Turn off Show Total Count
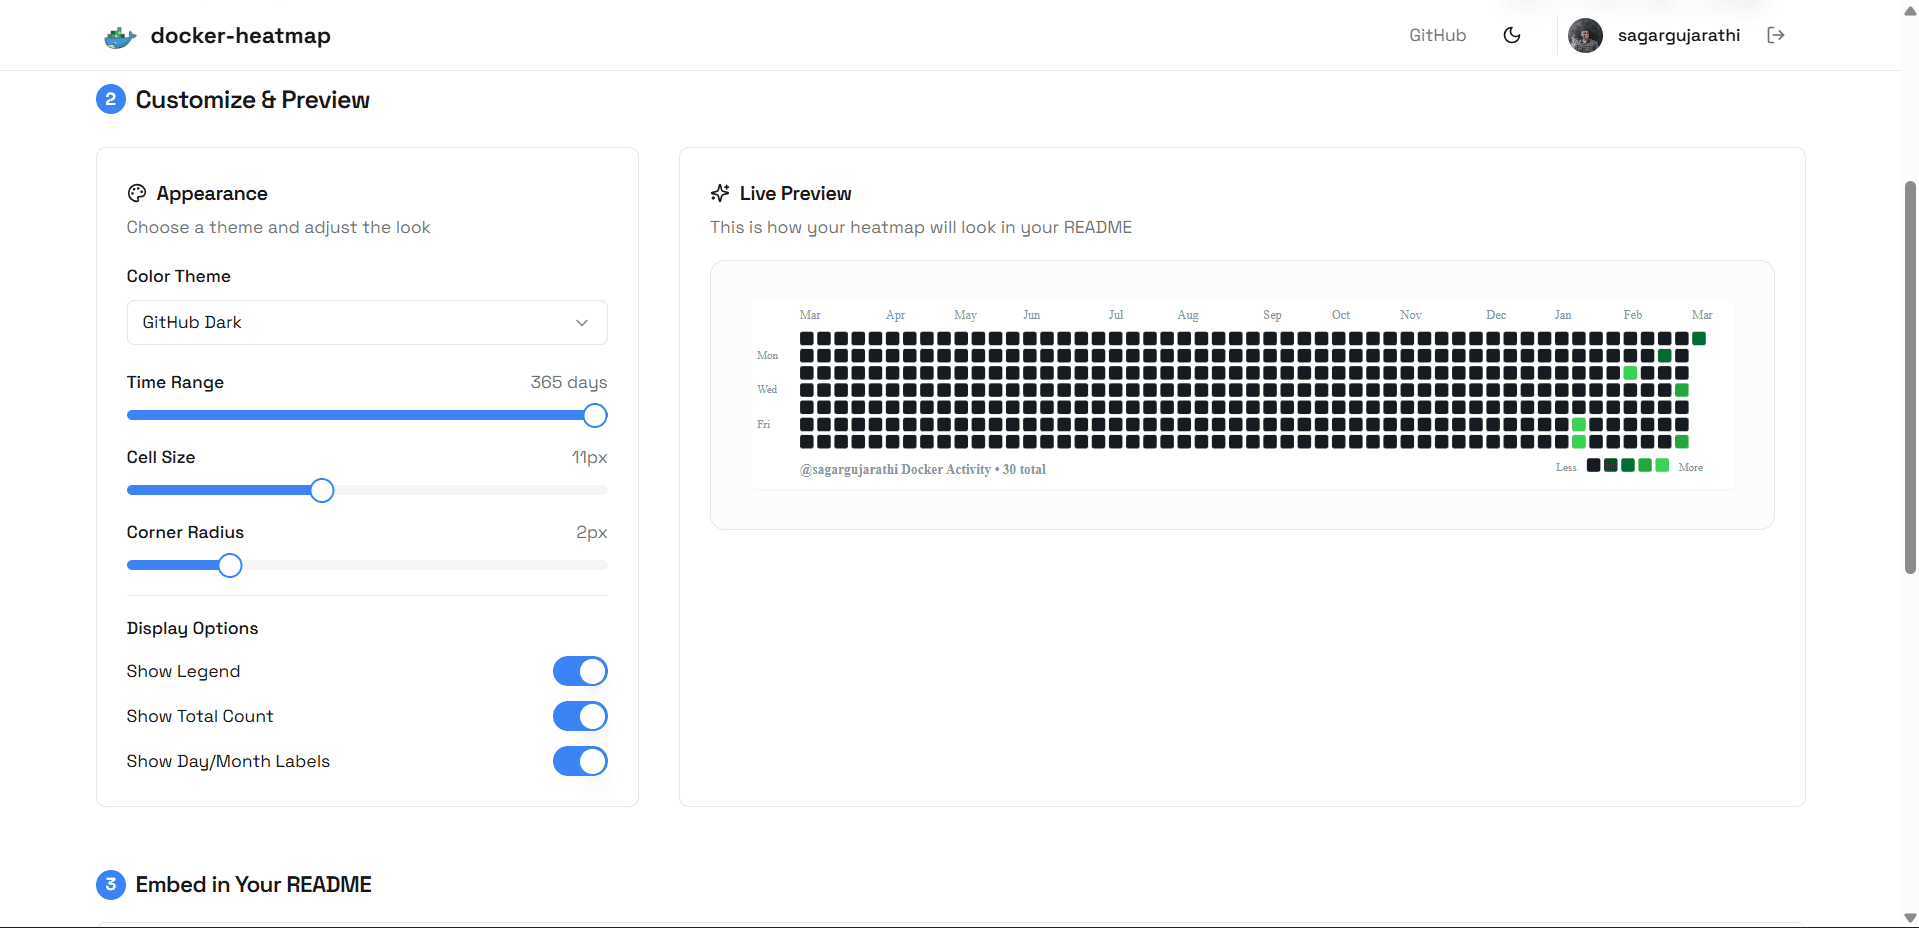The image size is (1919, 928). (580, 716)
